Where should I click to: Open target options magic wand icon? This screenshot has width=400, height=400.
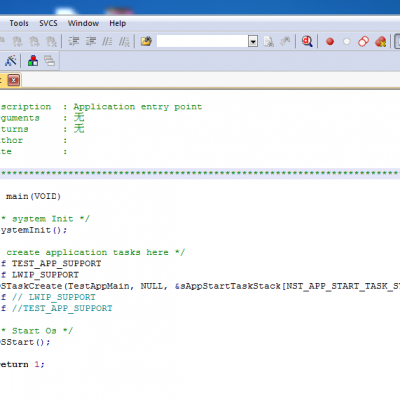(11, 61)
